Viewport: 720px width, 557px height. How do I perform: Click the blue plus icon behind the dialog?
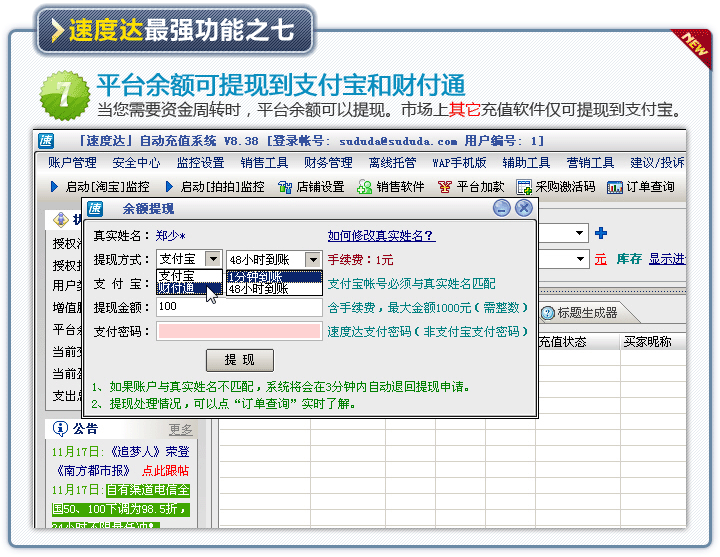[x=601, y=233]
